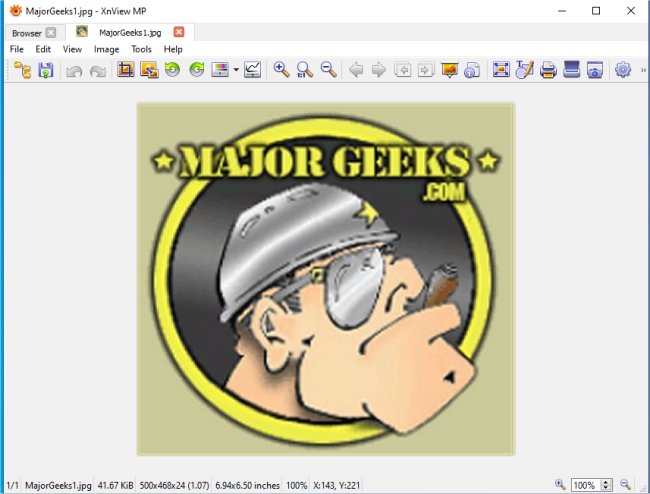Image resolution: width=650 pixels, height=494 pixels.
Task: Click the color adjustments icon
Action: pos(220,70)
